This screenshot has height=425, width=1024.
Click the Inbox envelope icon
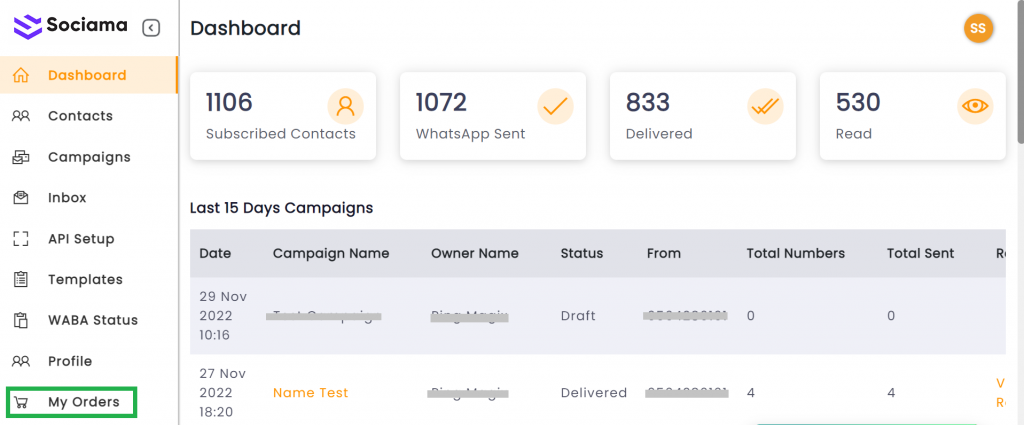(x=21, y=198)
